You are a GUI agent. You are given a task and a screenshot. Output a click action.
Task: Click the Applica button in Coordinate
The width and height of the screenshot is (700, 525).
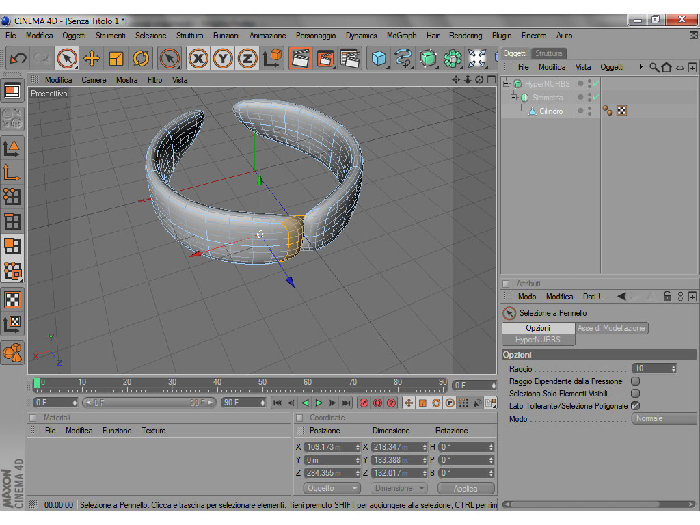466,488
